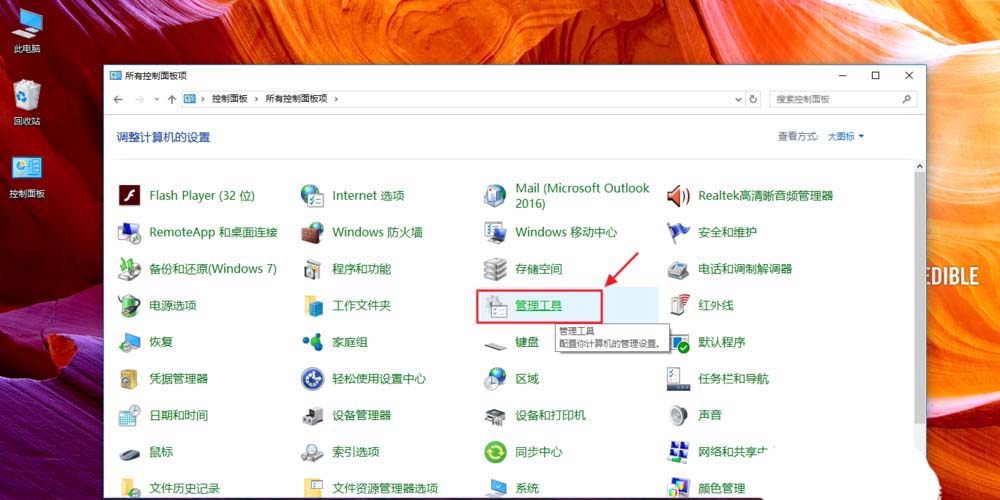Click the 控制面板 breadcrumb segment
This screenshot has width=1000, height=500.
[230, 99]
